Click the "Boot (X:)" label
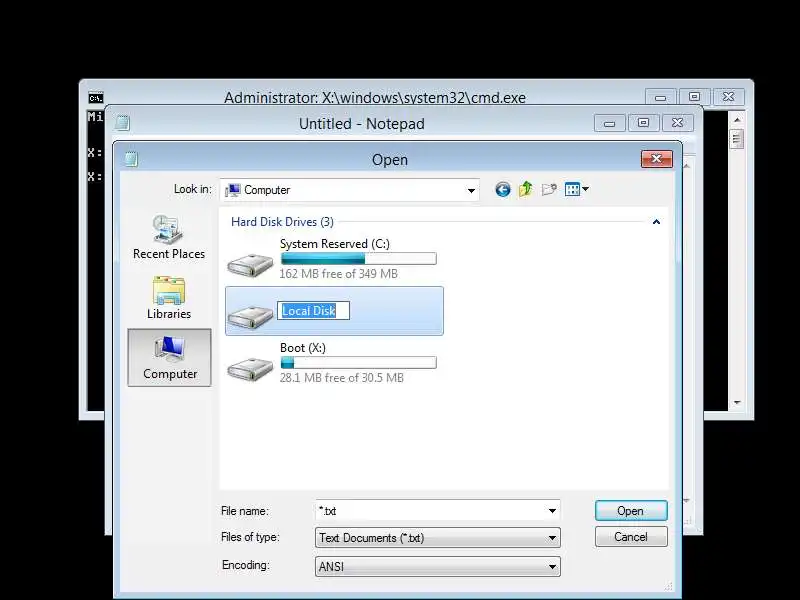Viewport: 800px width, 600px height. 303,348
